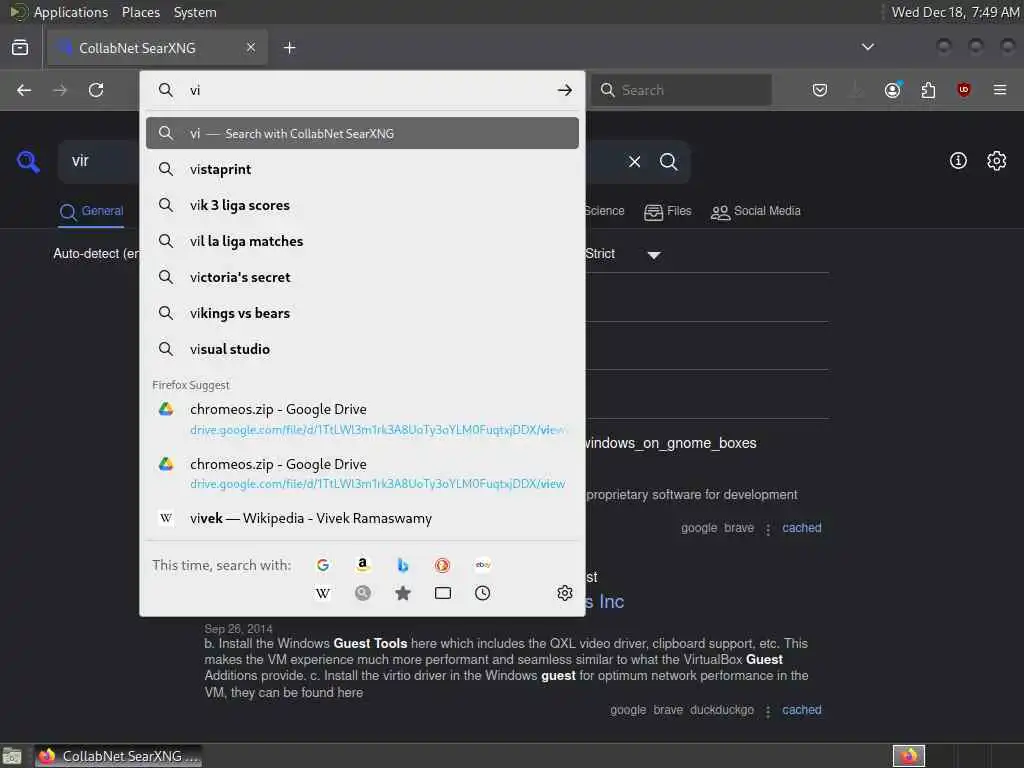This screenshot has height=768, width=1024.
Task: Search this time with DuckDuckGo icon
Action: (443, 565)
